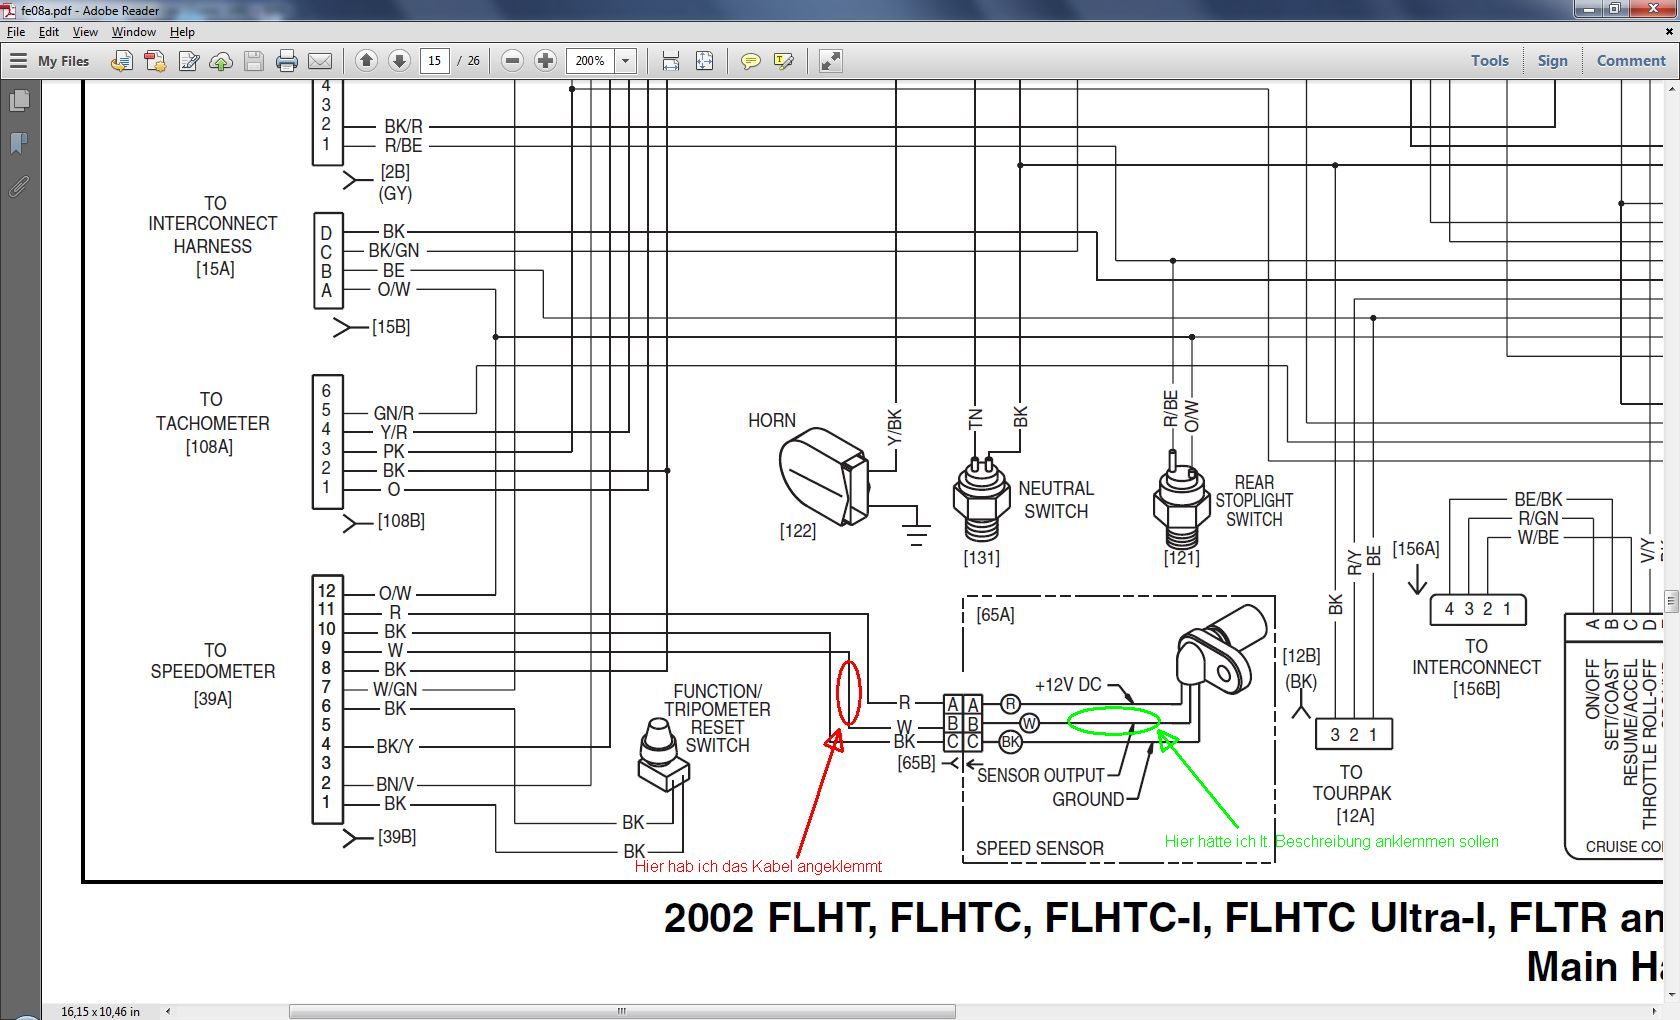The width and height of the screenshot is (1680, 1020).
Task: Click the TO TACHOMETER [108A] label
Action: [212, 423]
